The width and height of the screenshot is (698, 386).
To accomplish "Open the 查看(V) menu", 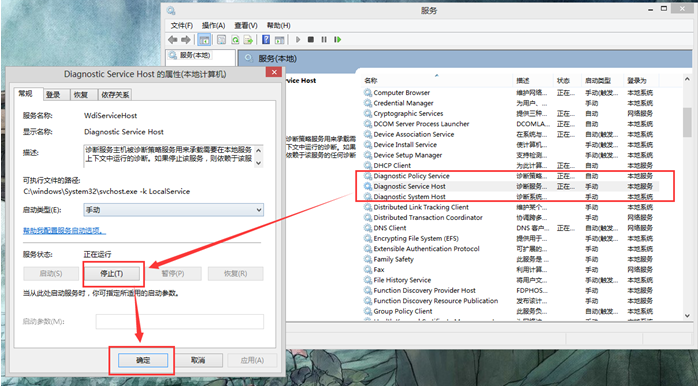I will click(246, 25).
